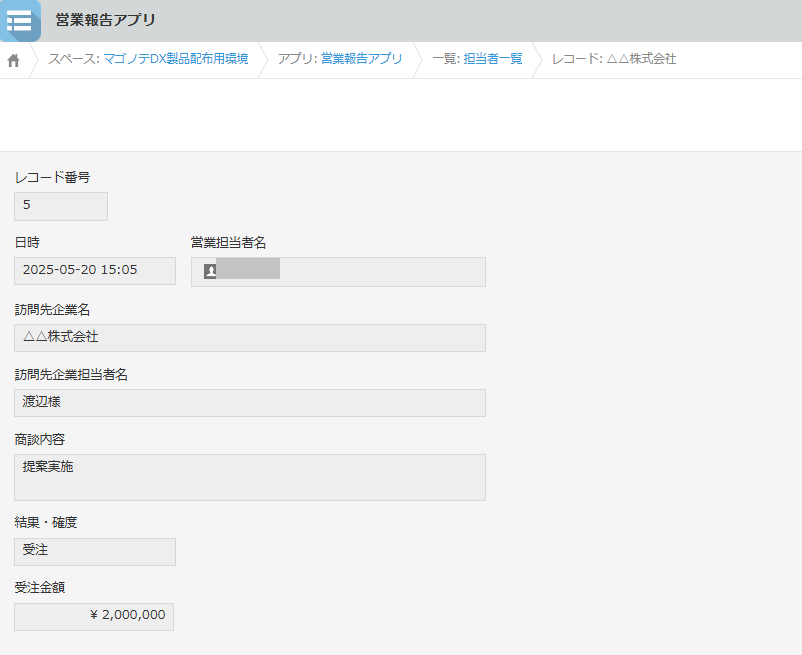Open the 営業報告アプリ breadcrumb link
Screen dimensions: 802x655
pyautogui.click(x=362, y=59)
